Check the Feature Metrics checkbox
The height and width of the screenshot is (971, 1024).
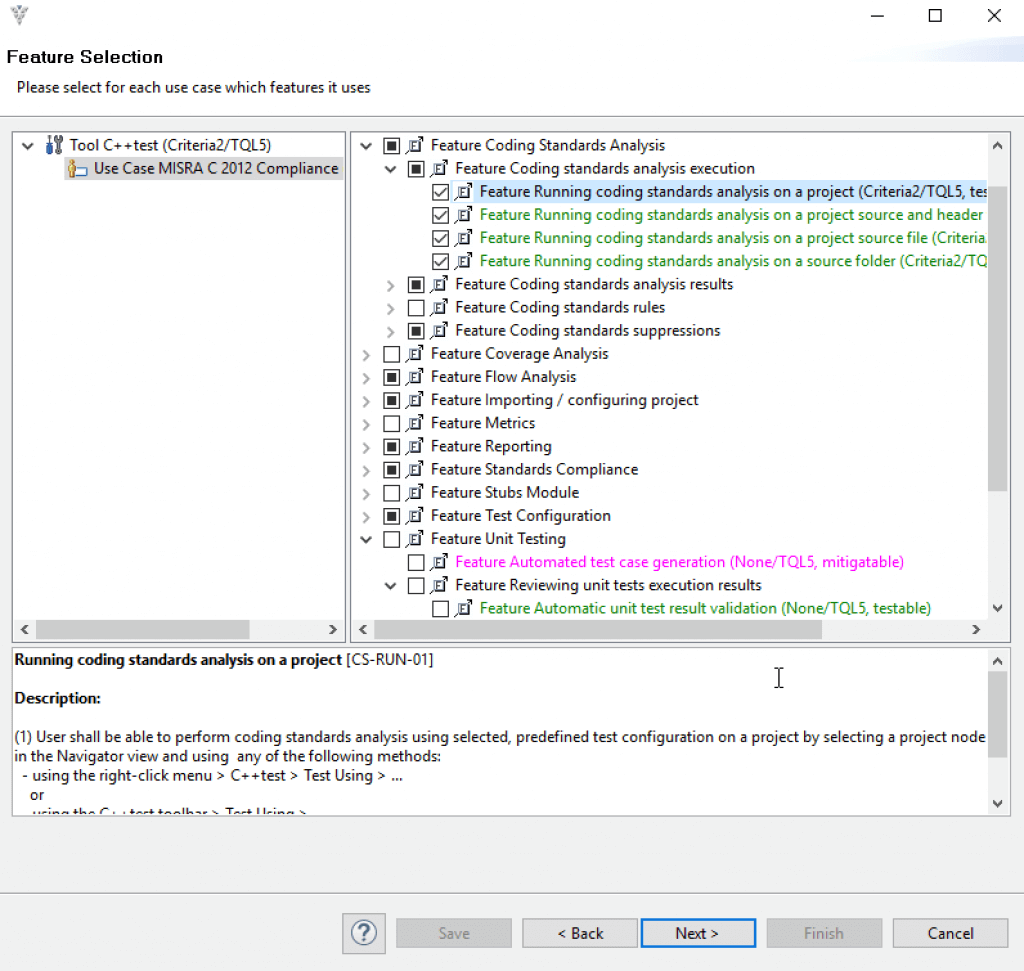[x=391, y=424]
